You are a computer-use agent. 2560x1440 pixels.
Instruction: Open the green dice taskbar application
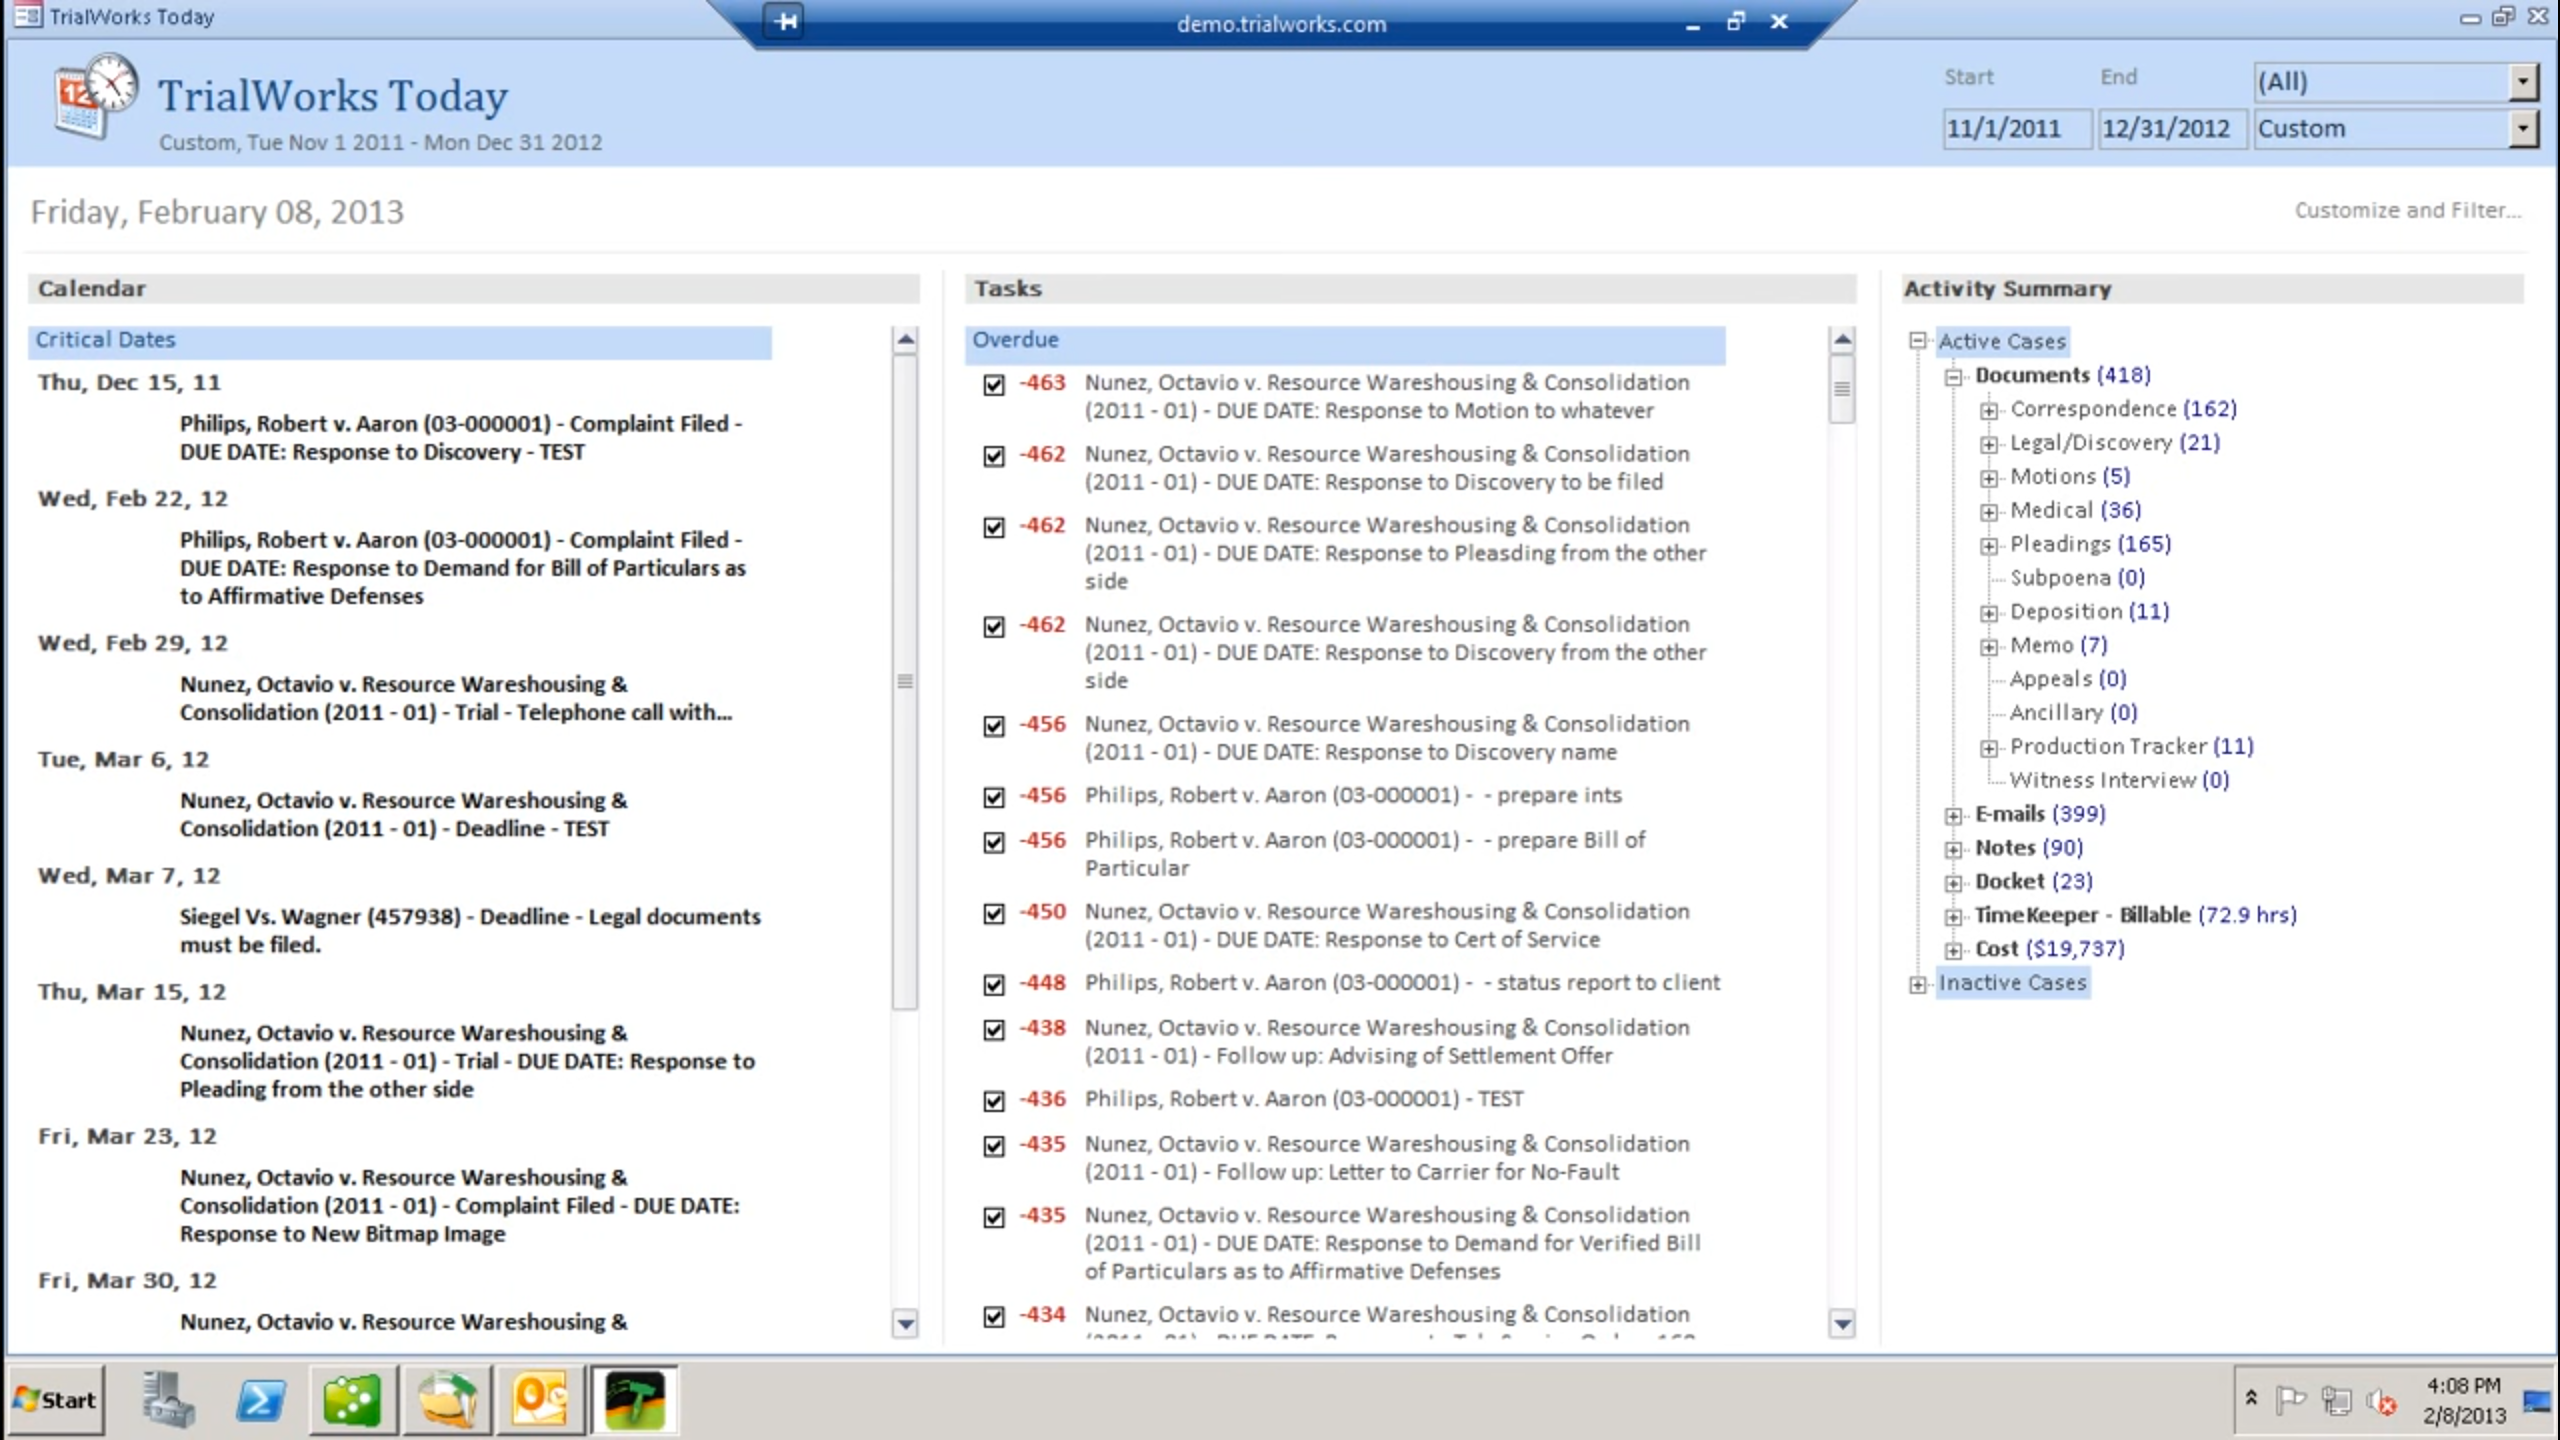coord(352,1399)
